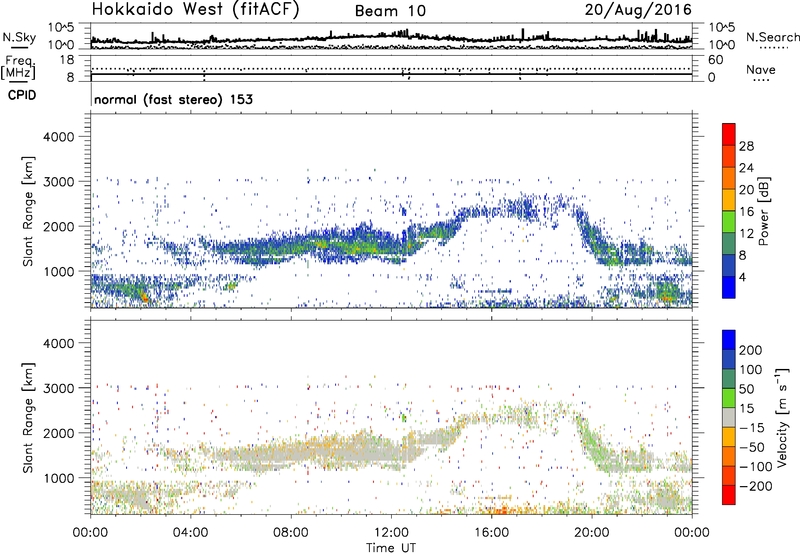Select the Beam 10 label
Image resolution: width=800 pixels, height=554 pixels.
pos(390,11)
